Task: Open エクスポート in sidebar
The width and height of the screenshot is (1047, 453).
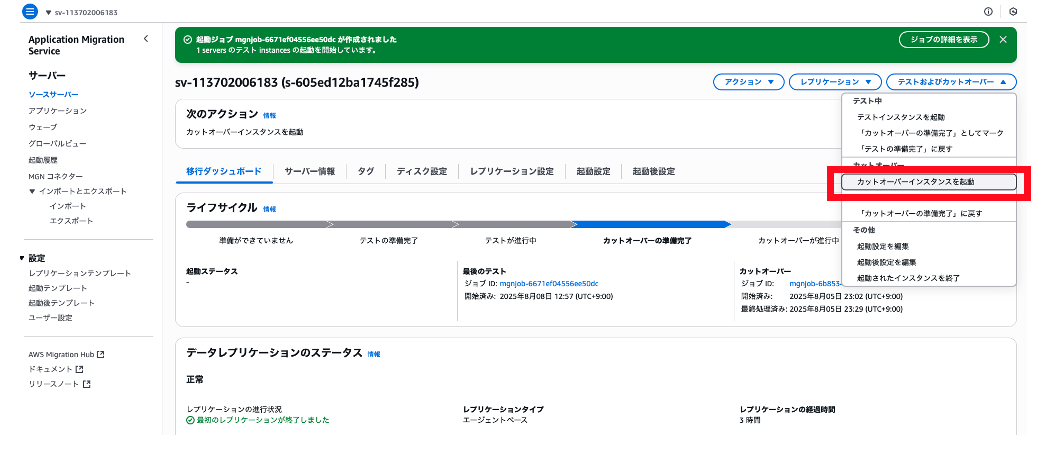Action: point(71,221)
